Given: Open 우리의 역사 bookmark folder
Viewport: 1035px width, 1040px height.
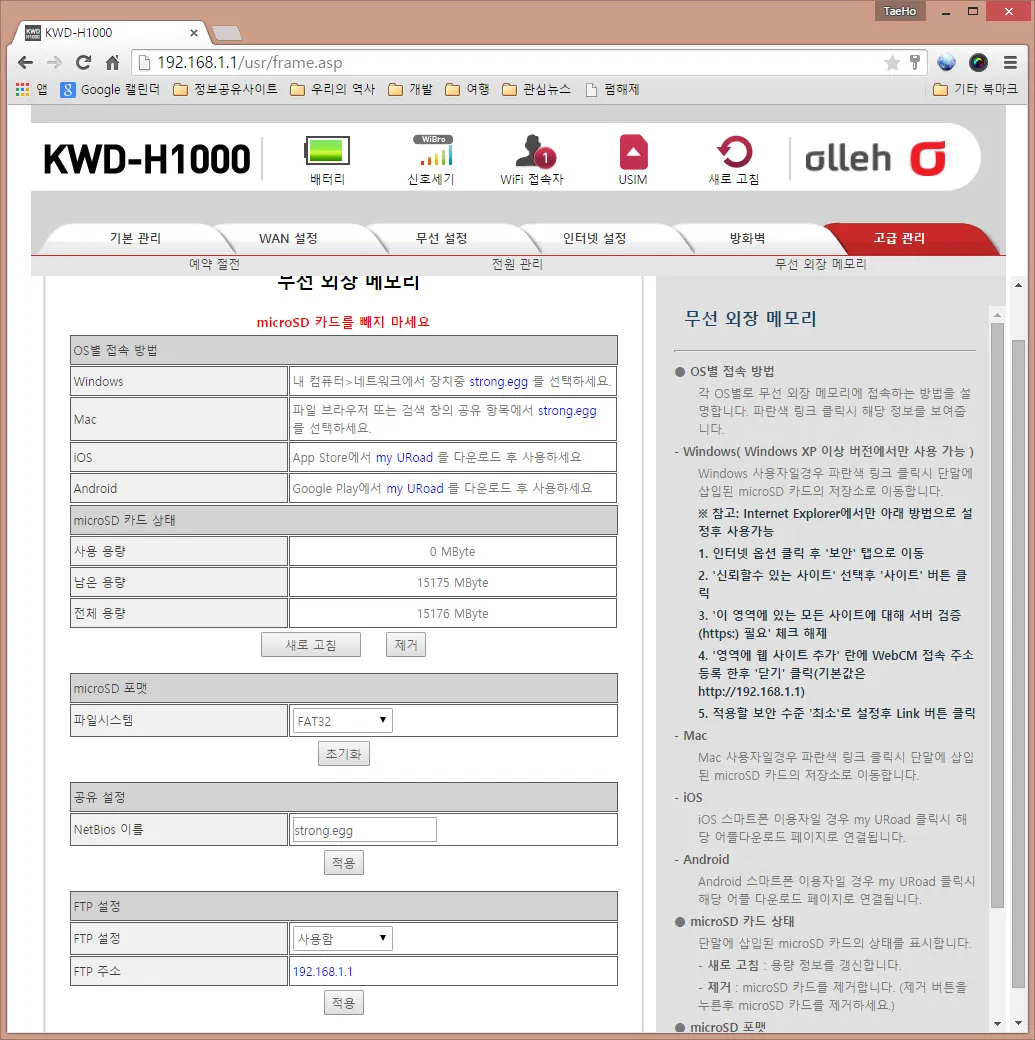Looking at the screenshot, I should pos(332,89).
